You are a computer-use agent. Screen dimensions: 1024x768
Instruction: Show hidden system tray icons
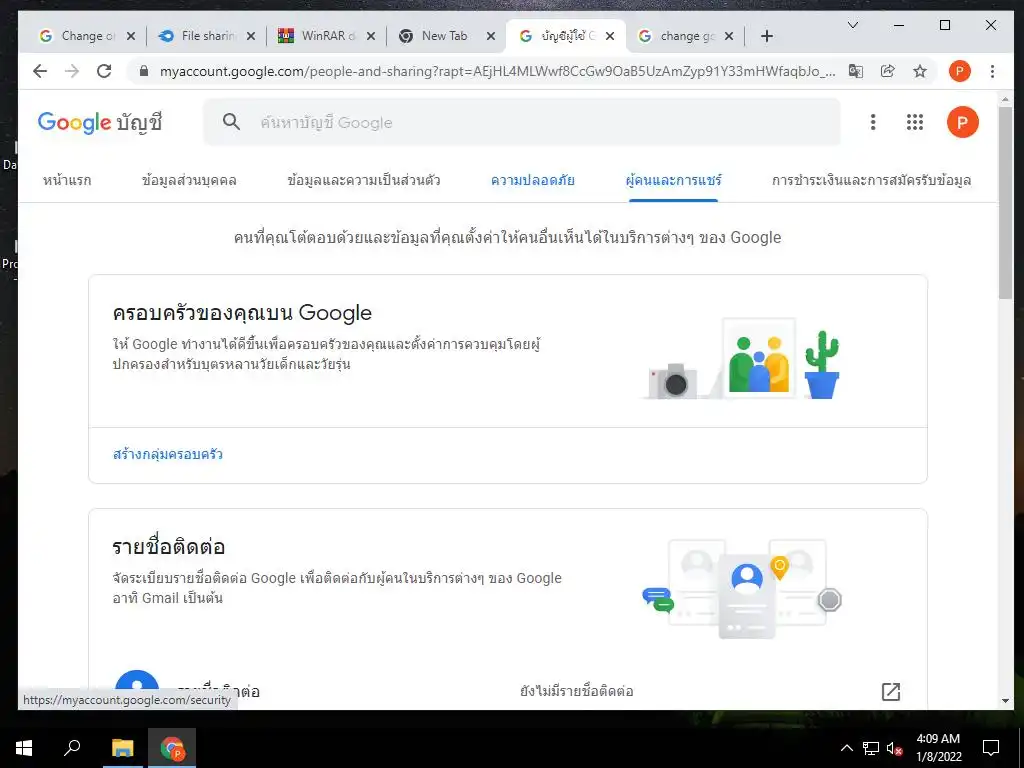tap(846, 748)
